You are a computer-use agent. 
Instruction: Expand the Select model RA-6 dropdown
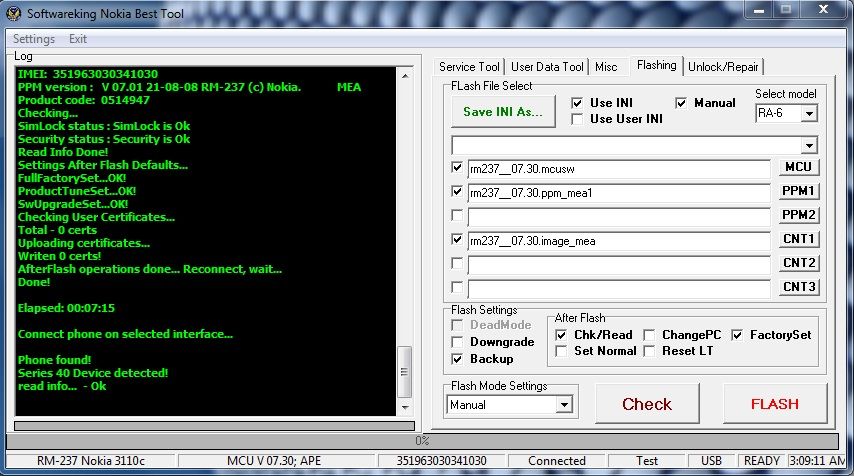coord(809,113)
